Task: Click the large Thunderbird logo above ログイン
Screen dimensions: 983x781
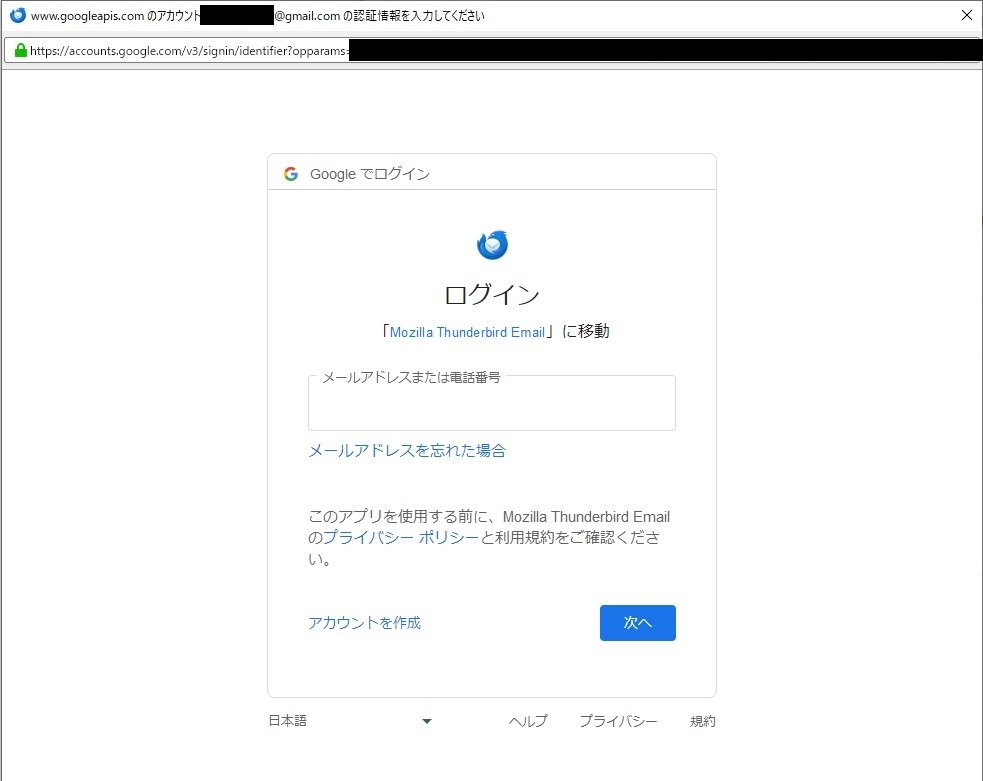Action: pyautogui.click(x=492, y=244)
